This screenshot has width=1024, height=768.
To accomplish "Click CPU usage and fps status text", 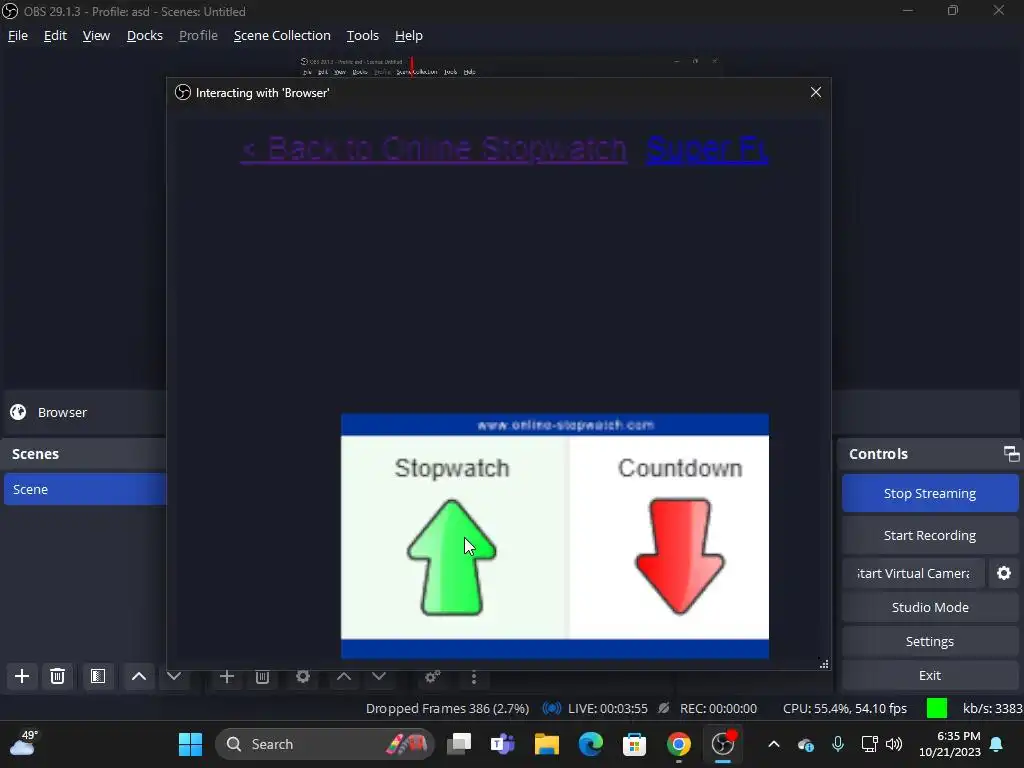I will coord(845,709).
